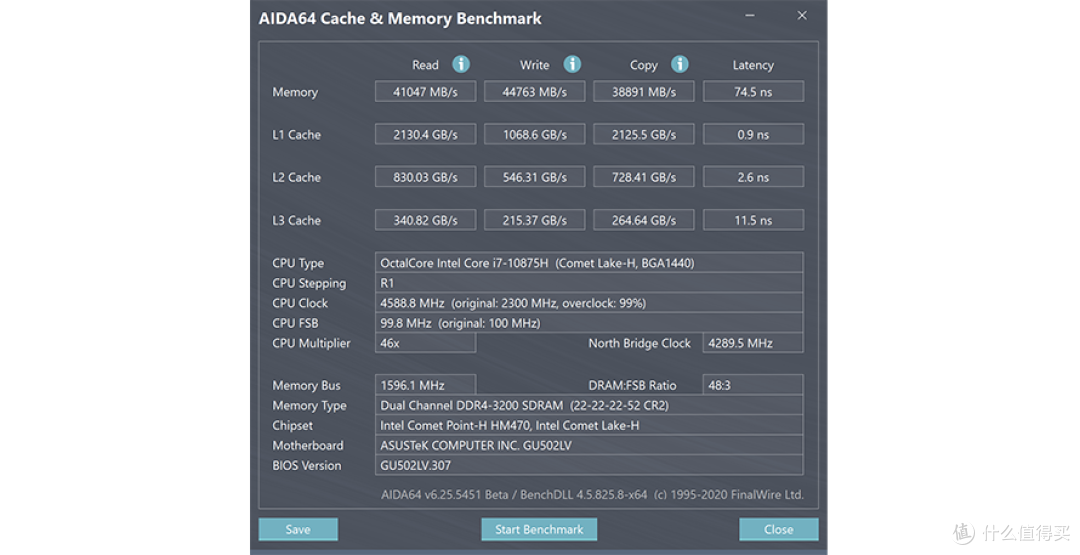Screen dimensions: 1080x555
Task: Minimize the AIDA64 benchmark window
Action: 750,17
